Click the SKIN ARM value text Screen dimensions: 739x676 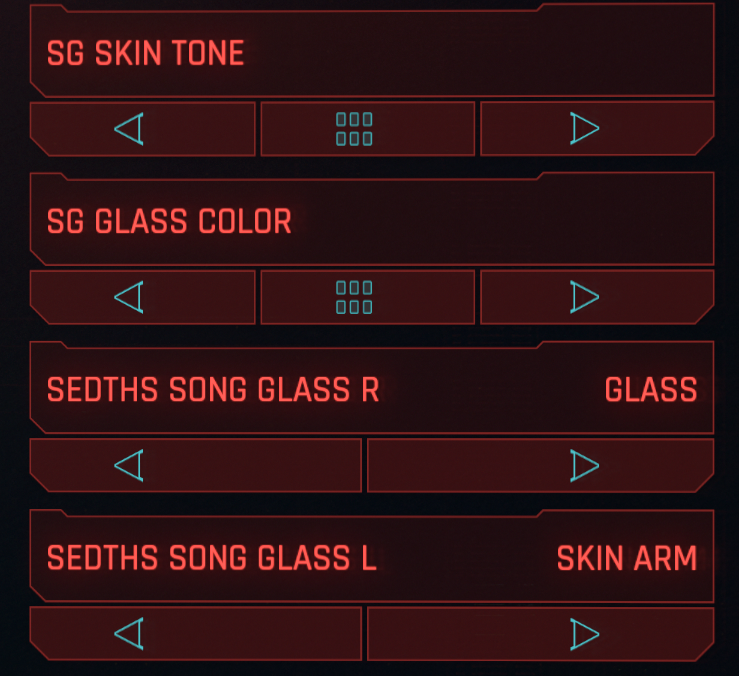627,557
